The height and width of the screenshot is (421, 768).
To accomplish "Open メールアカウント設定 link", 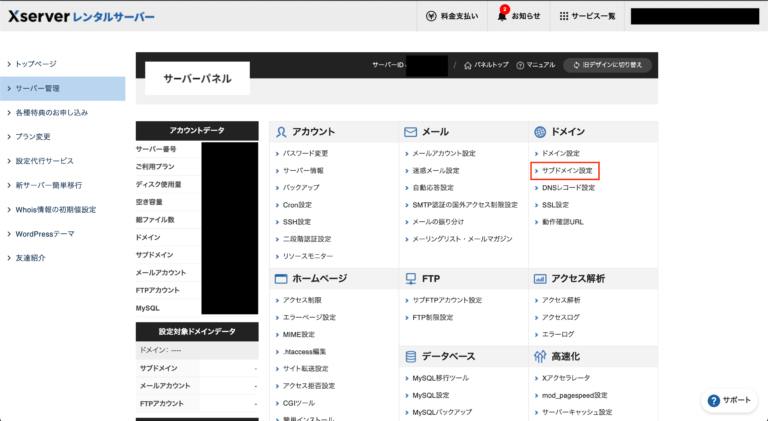I will pos(443,154).
